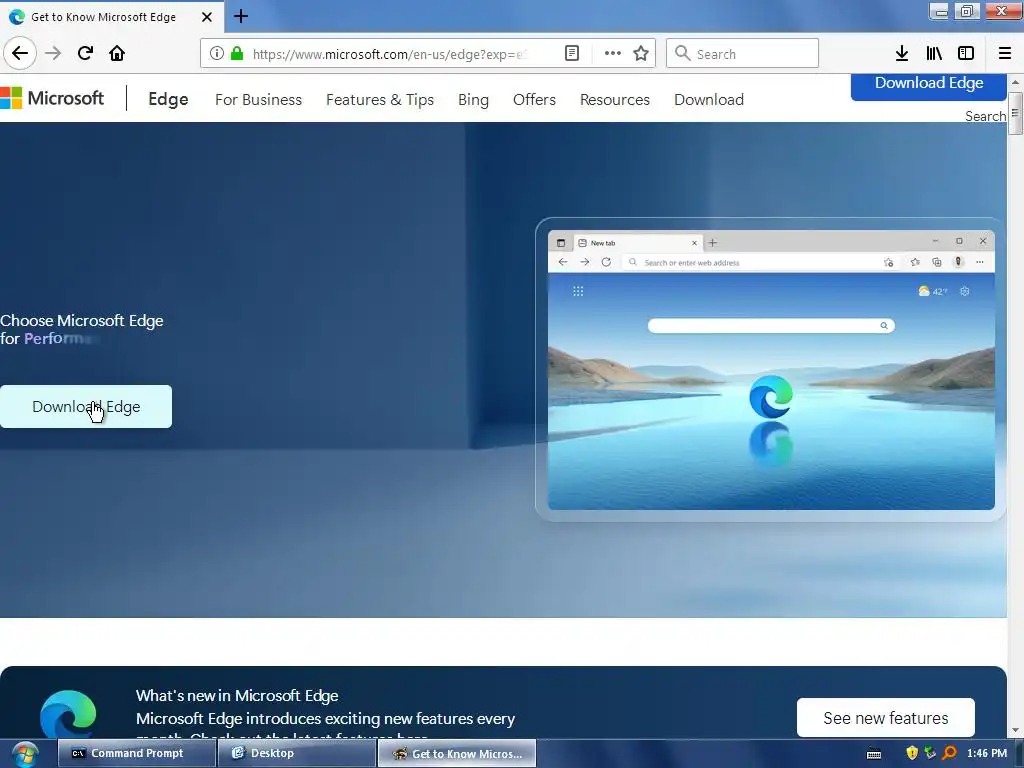Open the downloads arrow panel
Image resolution: width=1024 pixels, height=768 pixels.
click(902, 54)
